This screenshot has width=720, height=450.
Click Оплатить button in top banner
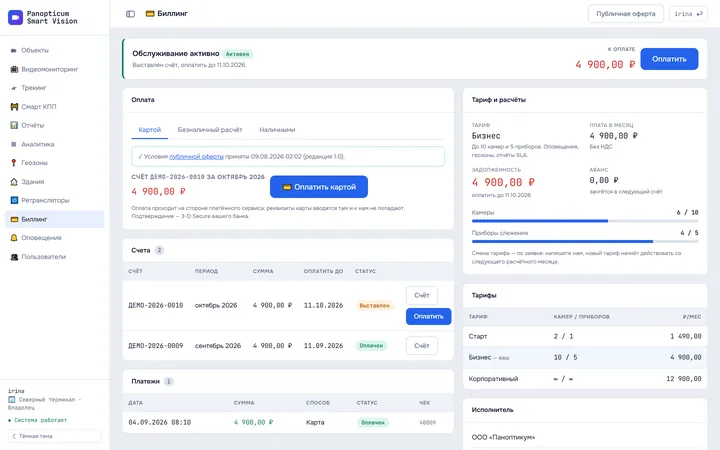coord(669,59)
